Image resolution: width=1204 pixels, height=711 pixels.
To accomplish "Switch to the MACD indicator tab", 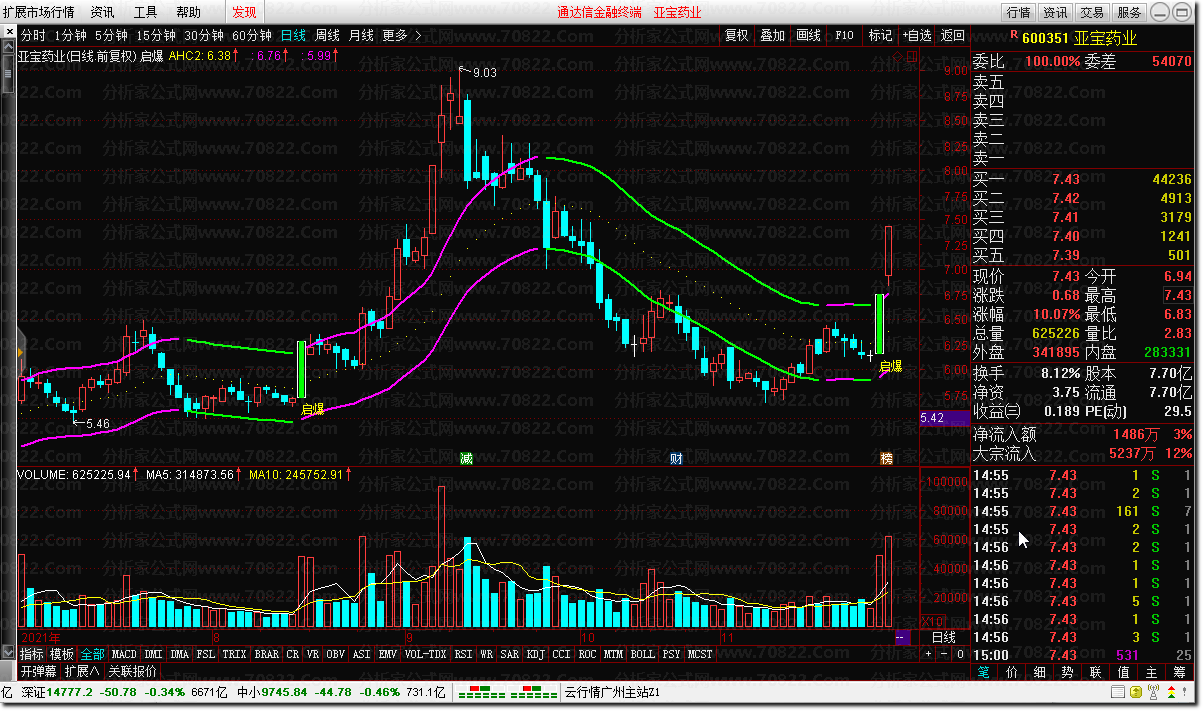I will tap(124, 654).
